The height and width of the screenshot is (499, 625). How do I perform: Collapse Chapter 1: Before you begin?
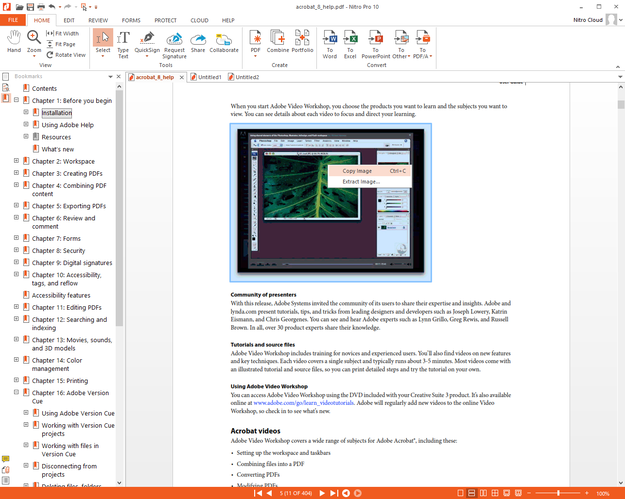(x=16, y=100)
